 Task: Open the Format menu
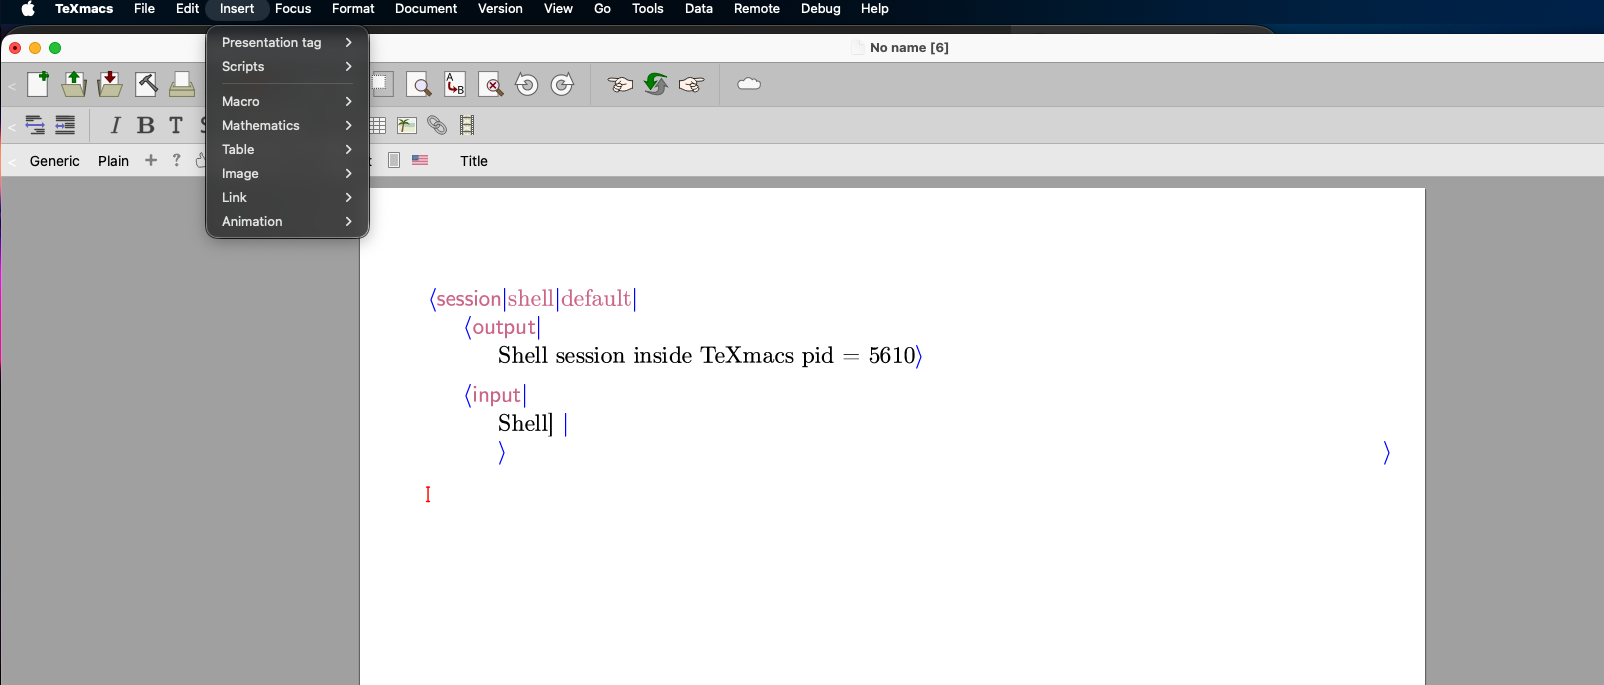point(353,9)
